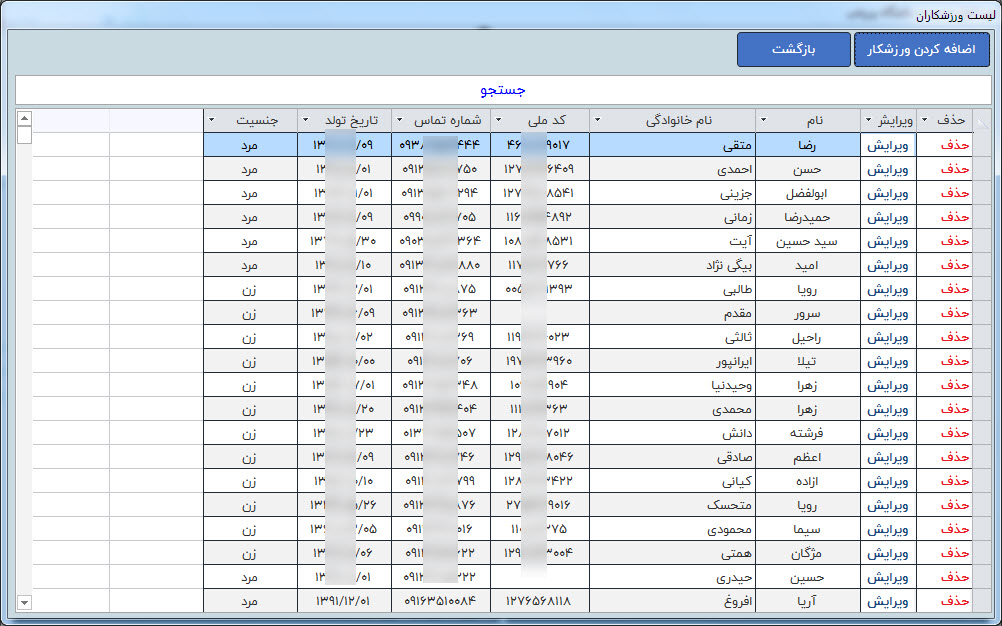Delete the زهرا وحیدنیا row

click(x=955, y=385)
